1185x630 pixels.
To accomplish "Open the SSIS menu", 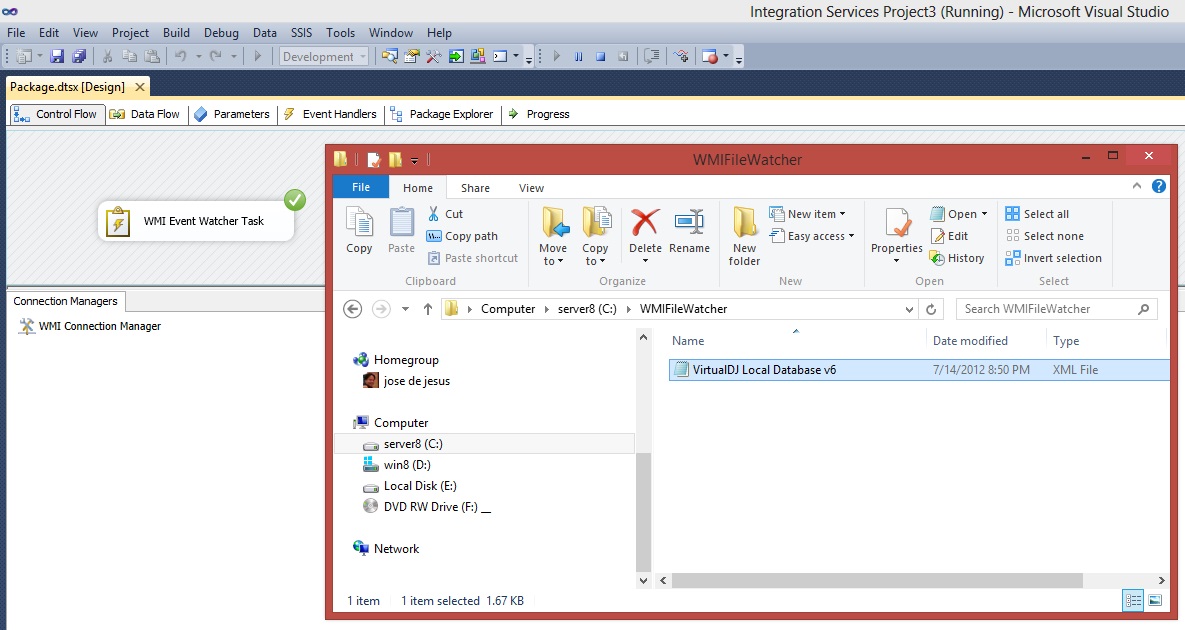I will pos(302,32).
